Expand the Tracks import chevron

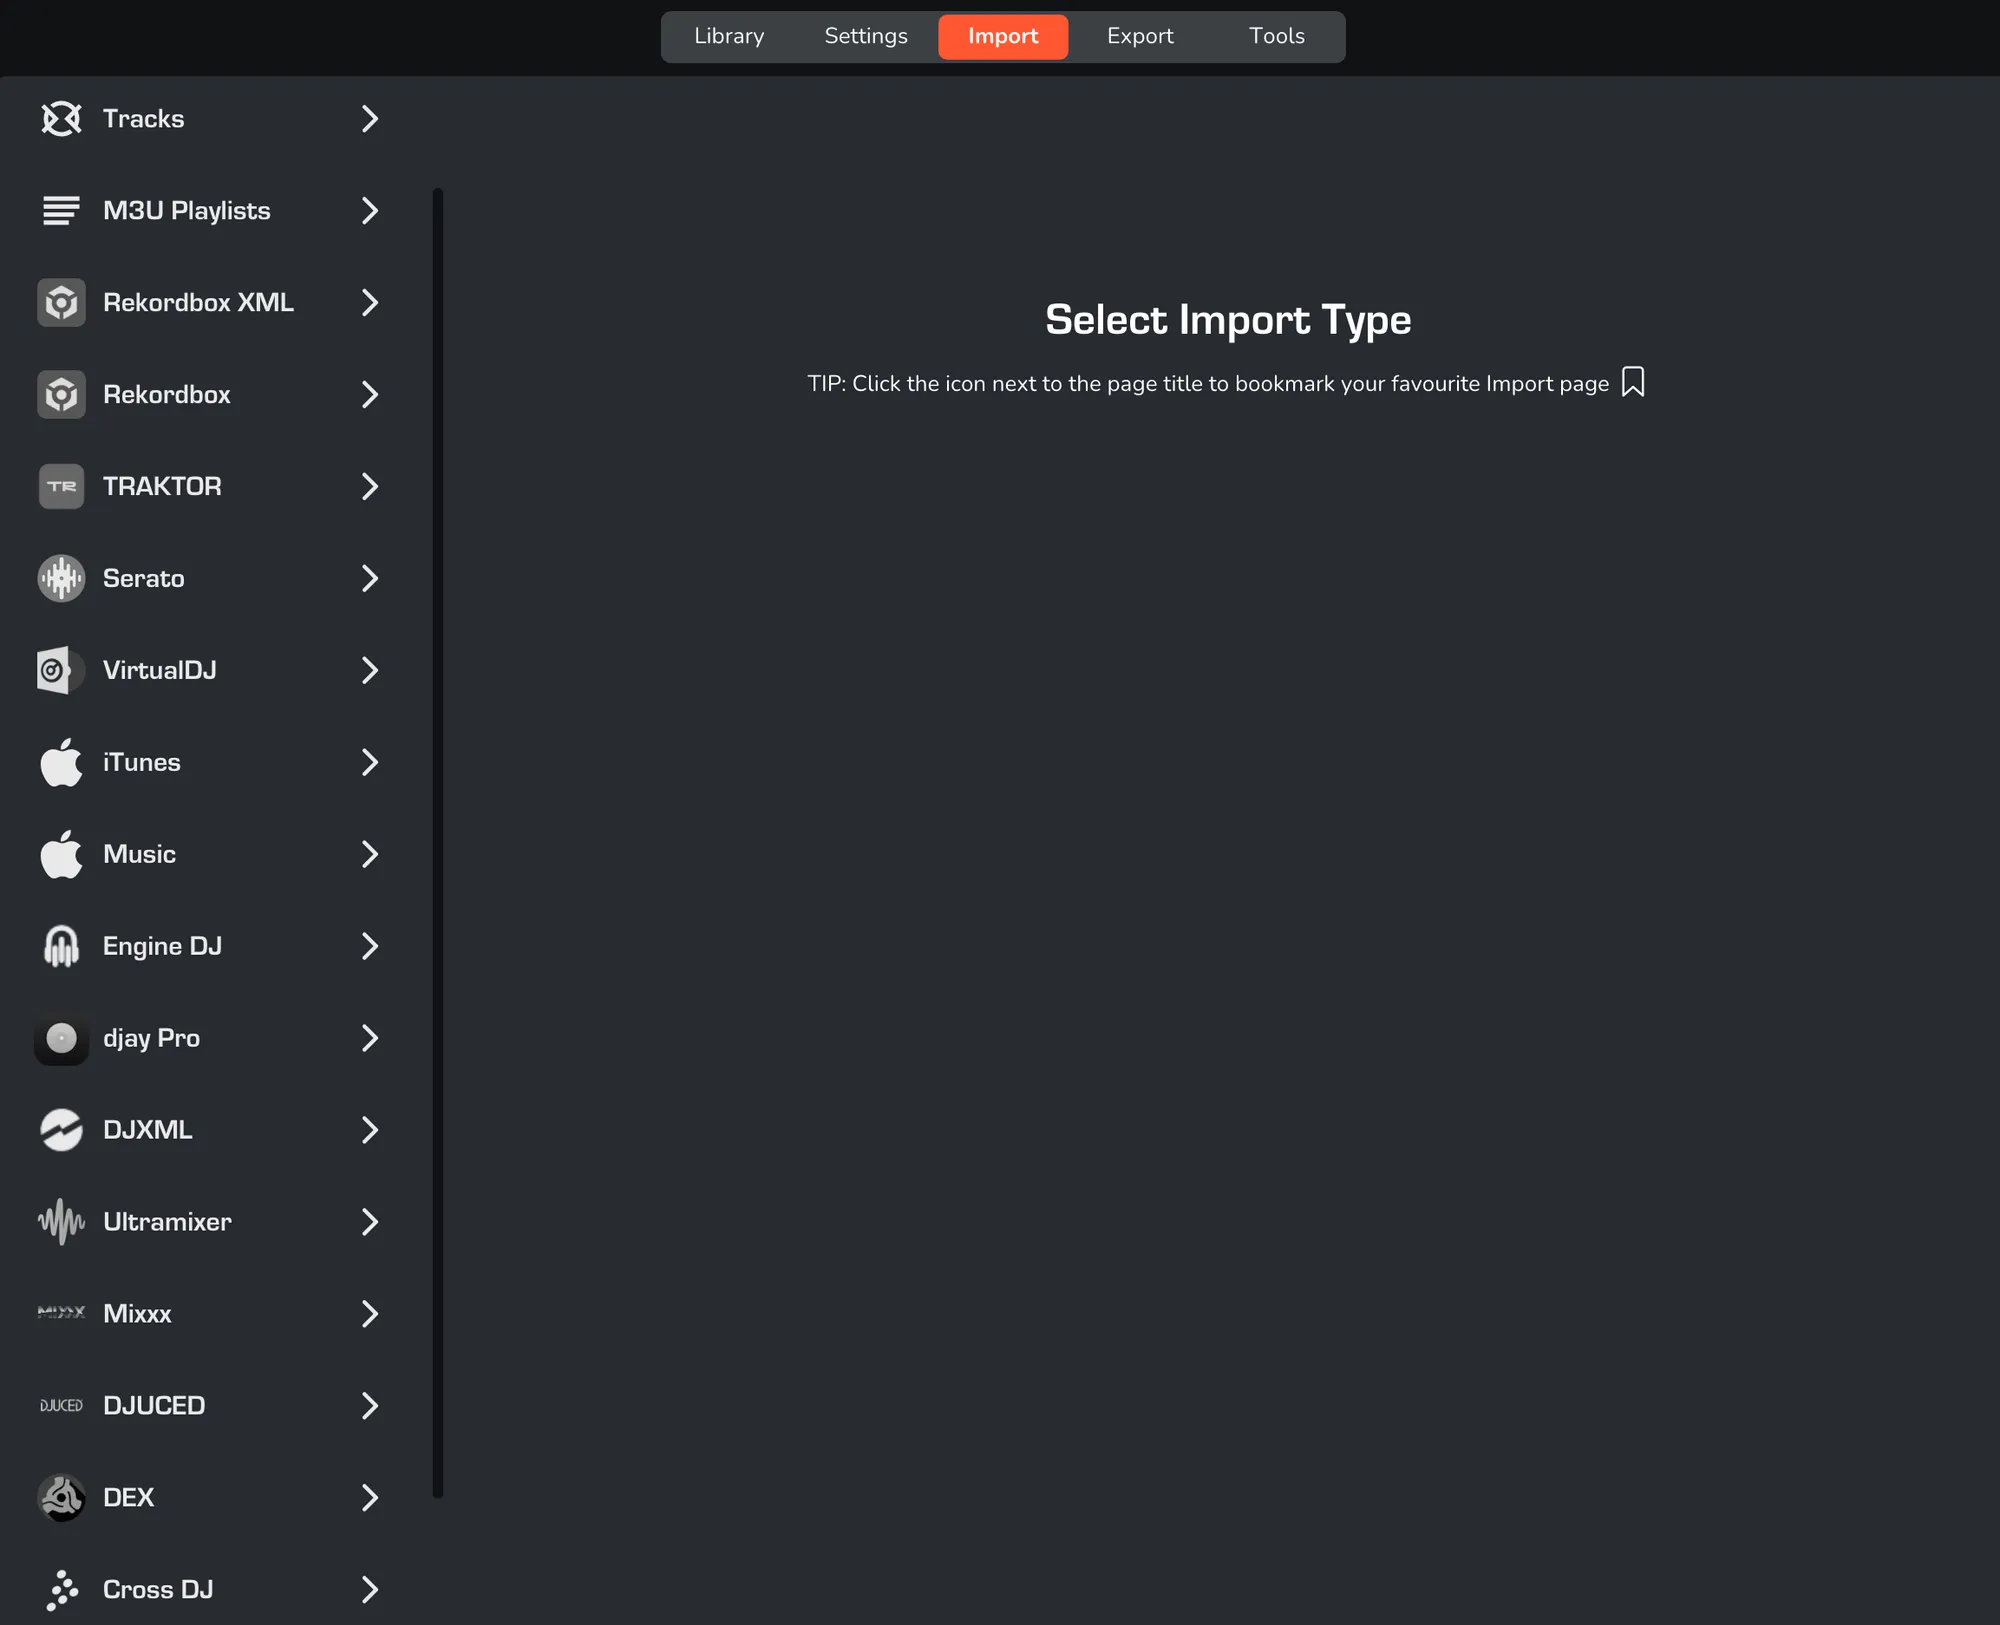pyautogui.click(x=369, y=119)
